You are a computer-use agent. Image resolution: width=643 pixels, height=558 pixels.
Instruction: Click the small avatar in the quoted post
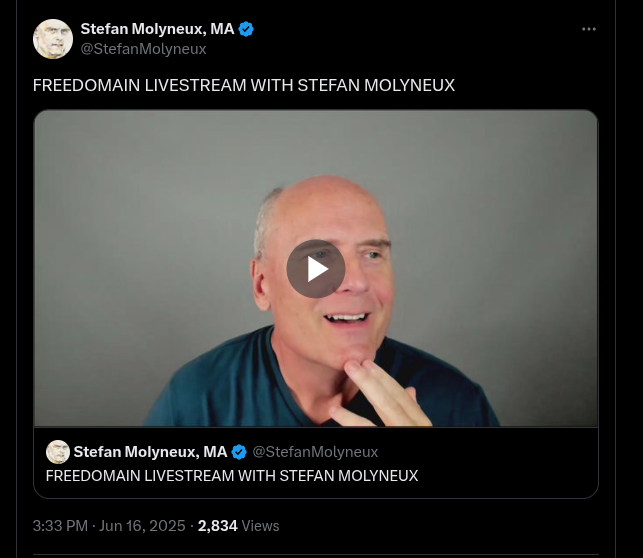click(58, 452)
